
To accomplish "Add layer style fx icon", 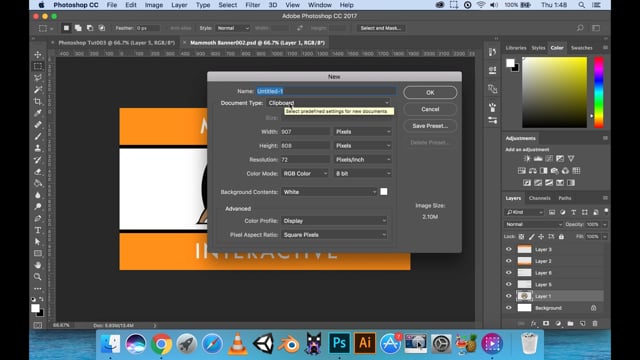I will click(533, 323).
